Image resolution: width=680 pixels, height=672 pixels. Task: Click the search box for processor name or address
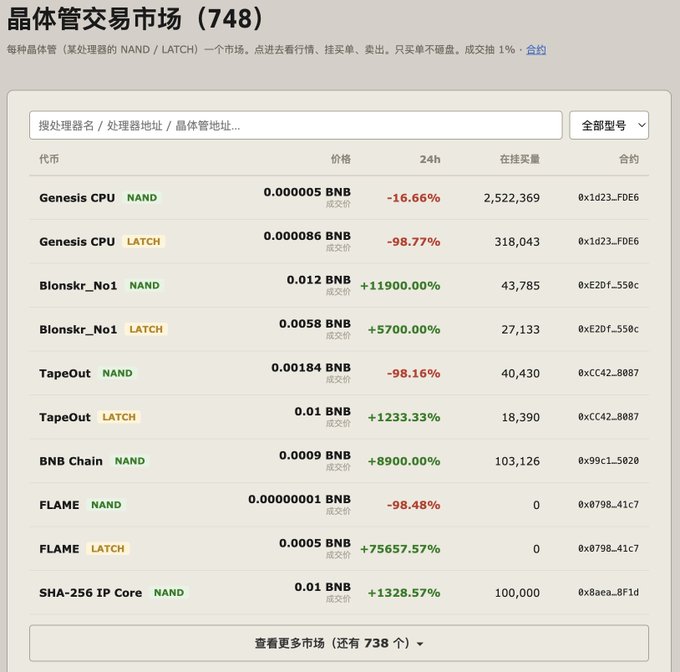(296, 125)
